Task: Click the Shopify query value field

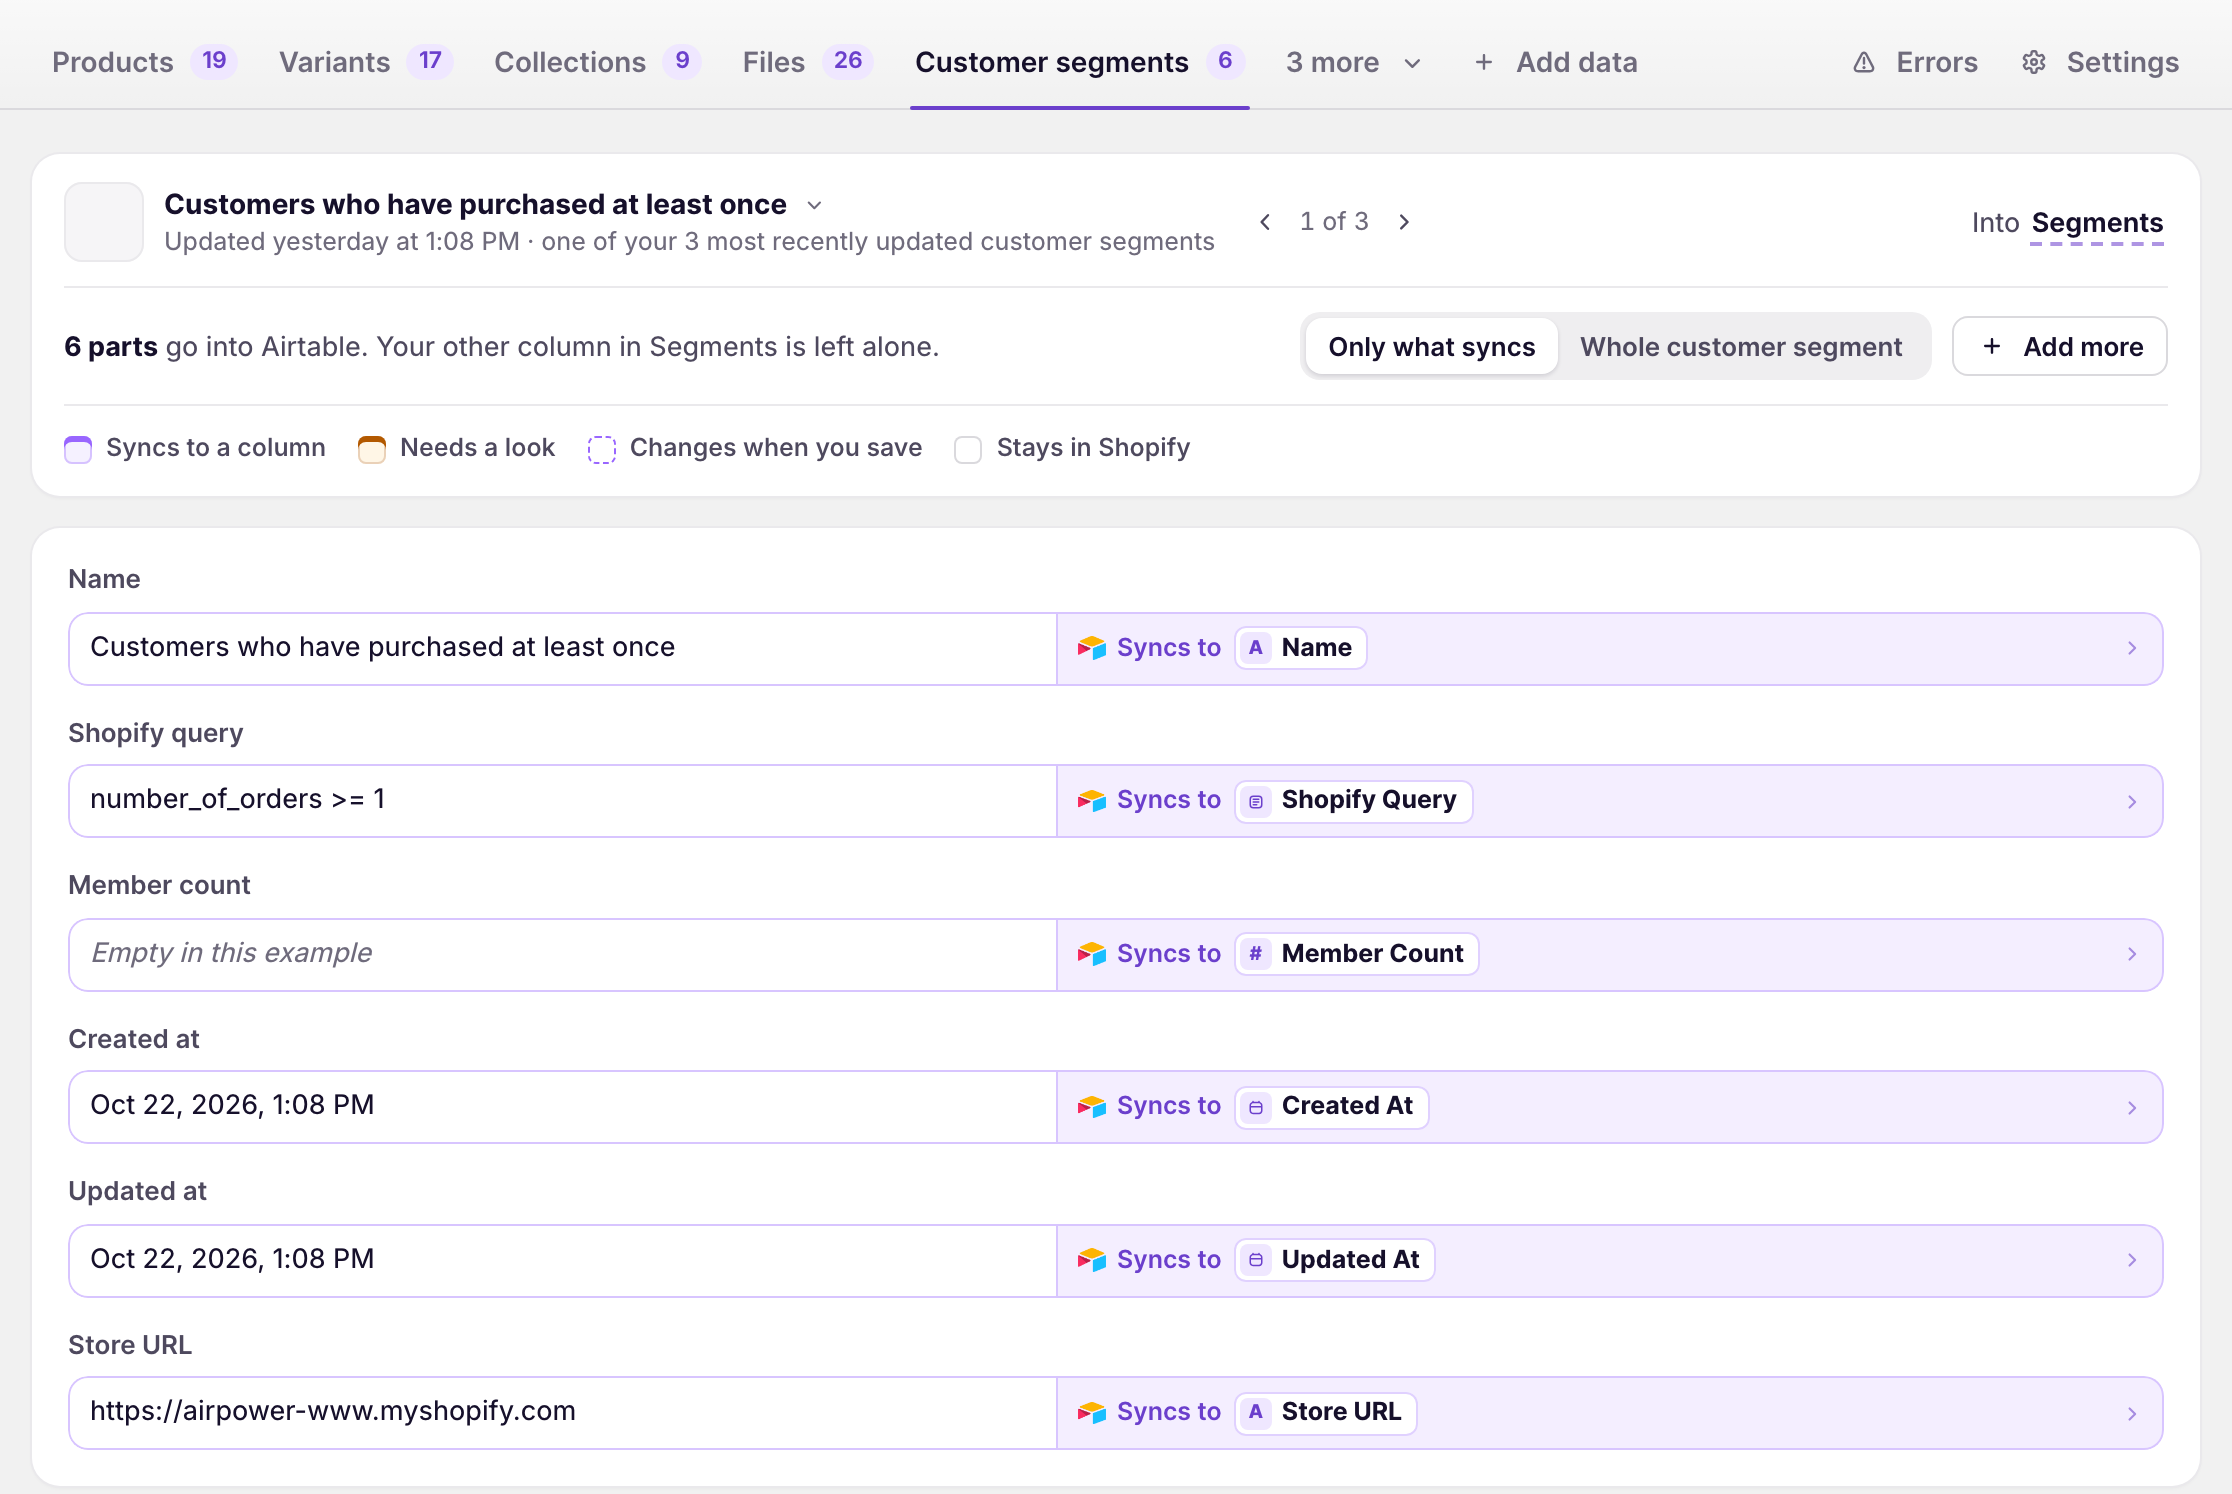Action: coord(563,800)
